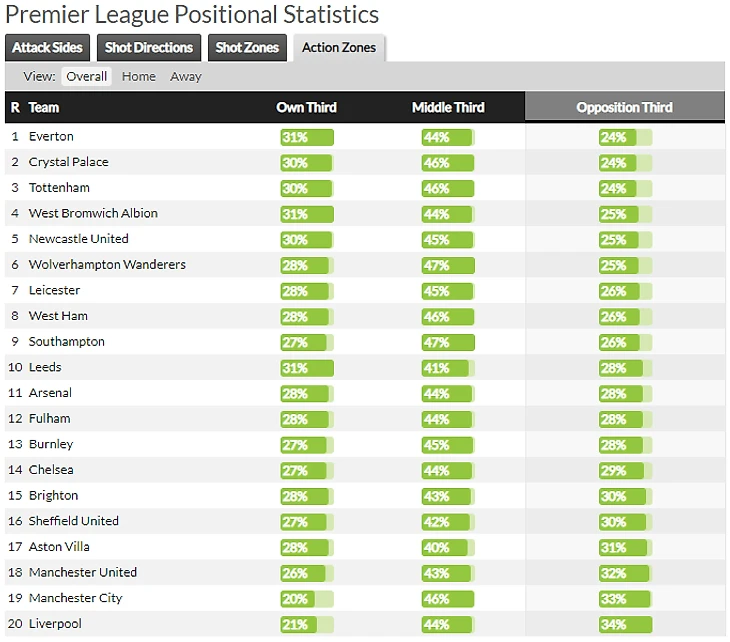This screenshot has height=642, width=730.
Task: Open the Shot Directions tab
Action: coord(149,47)
